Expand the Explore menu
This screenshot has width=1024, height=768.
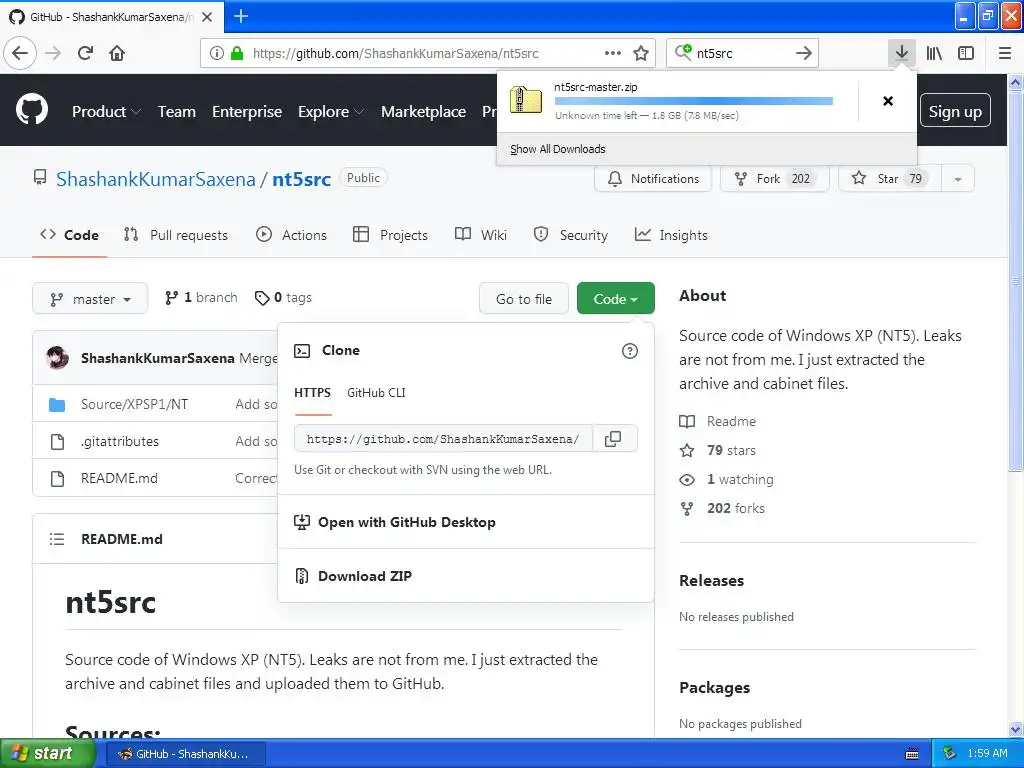point(330,112)
